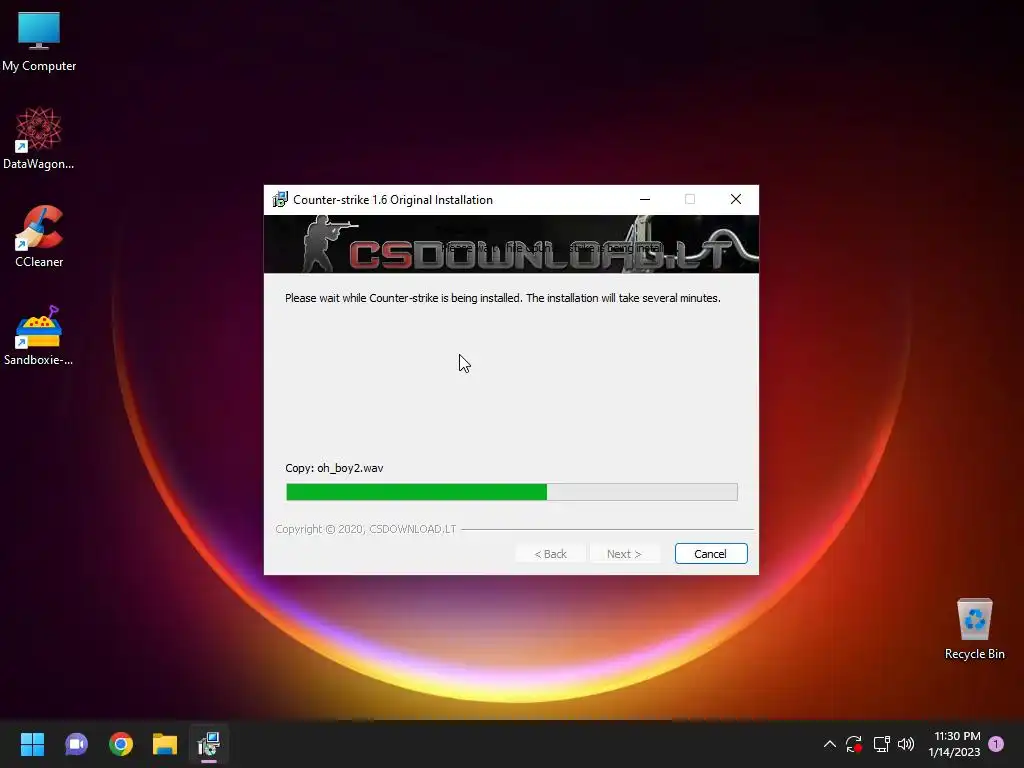Click the green installation progress bar
1024x768 pixels.
(512, 492)
